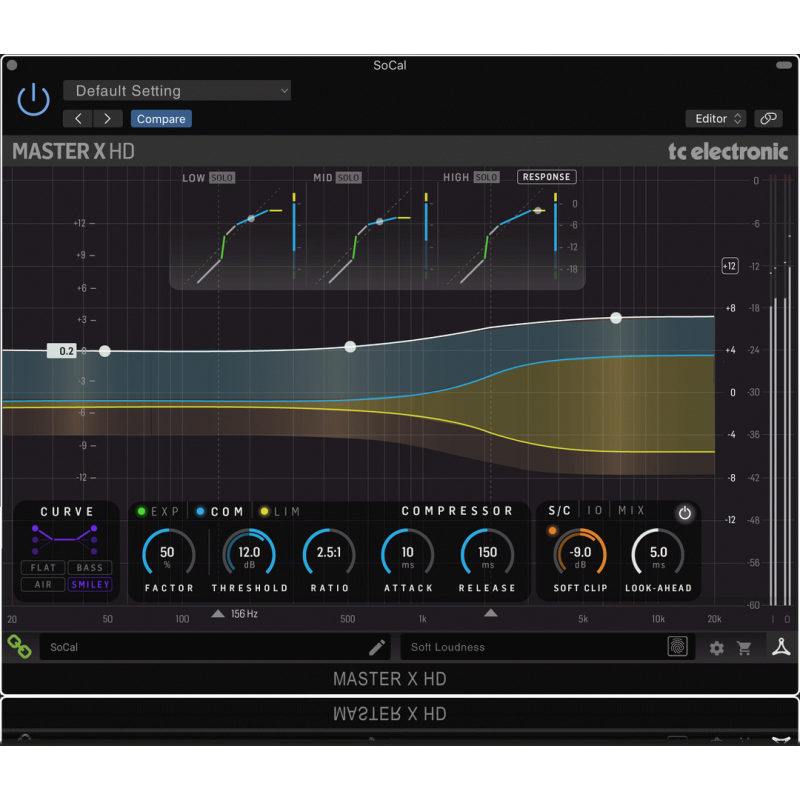The width and height of the screenshot is (800, 800).
Task: Click the SOFT CLIP knob
Action: pos(581,554)
